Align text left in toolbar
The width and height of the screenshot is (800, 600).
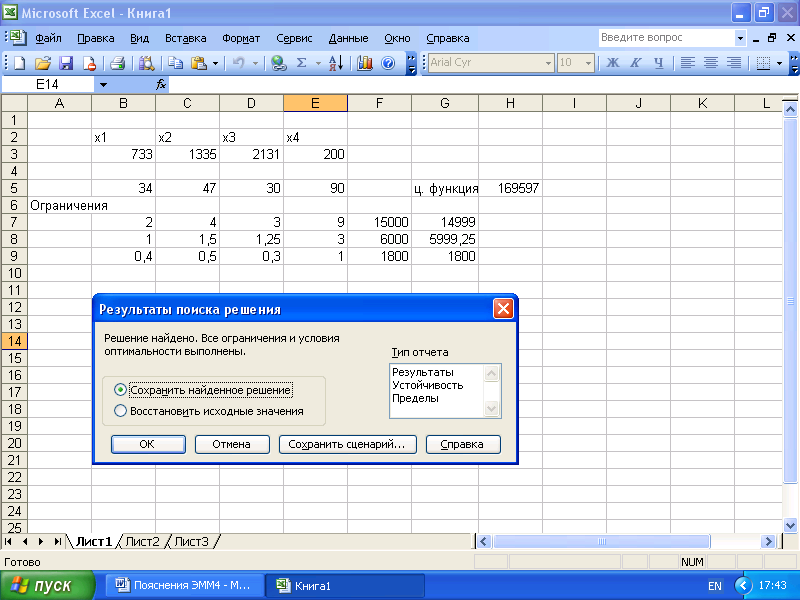point(688,63)
